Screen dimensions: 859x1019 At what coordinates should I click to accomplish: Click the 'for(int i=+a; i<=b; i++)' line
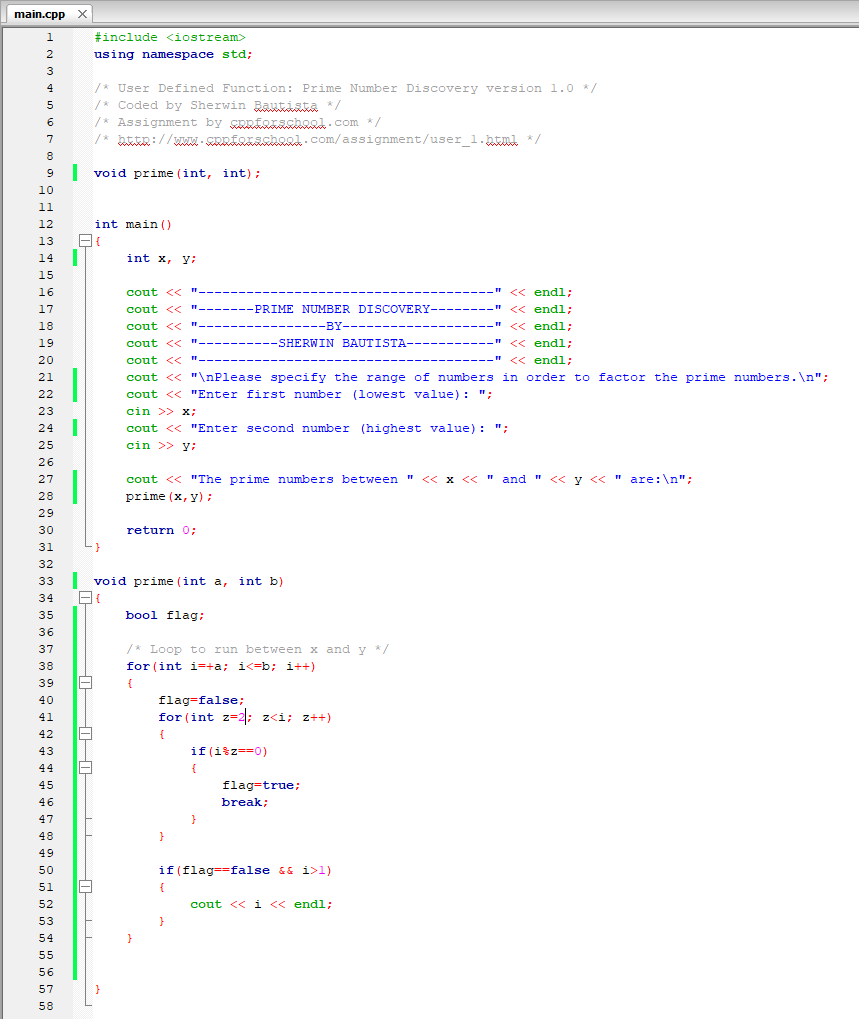221,666
